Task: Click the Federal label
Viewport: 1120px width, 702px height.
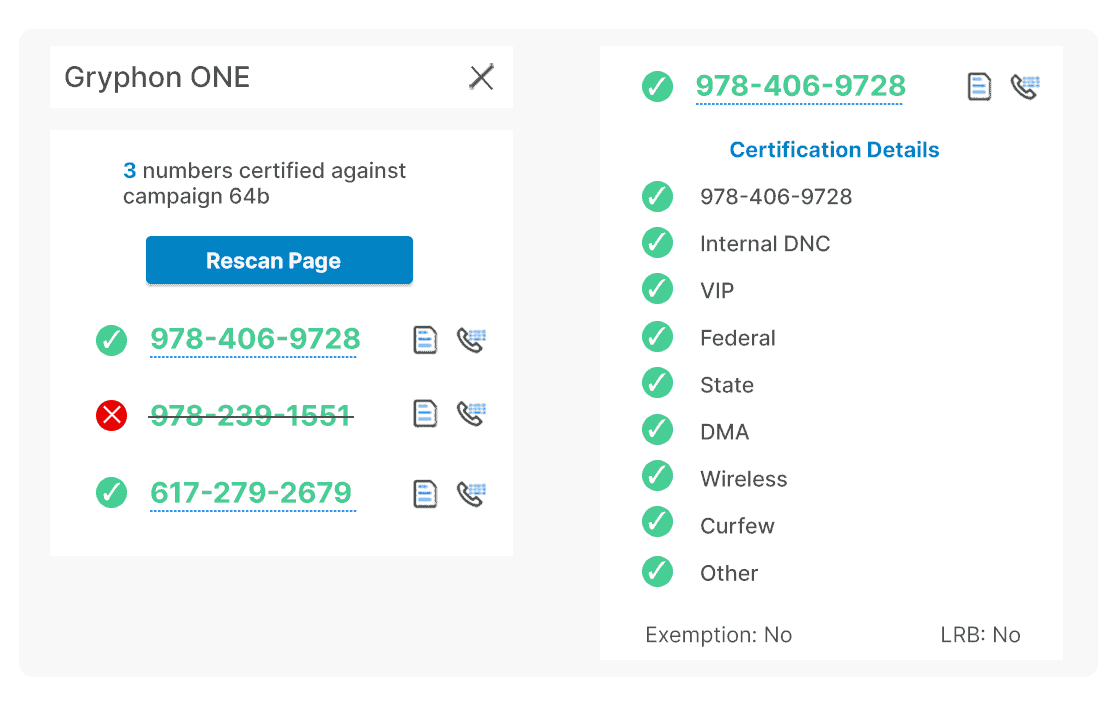Action: pyautogui.click(x=738, y=339)
